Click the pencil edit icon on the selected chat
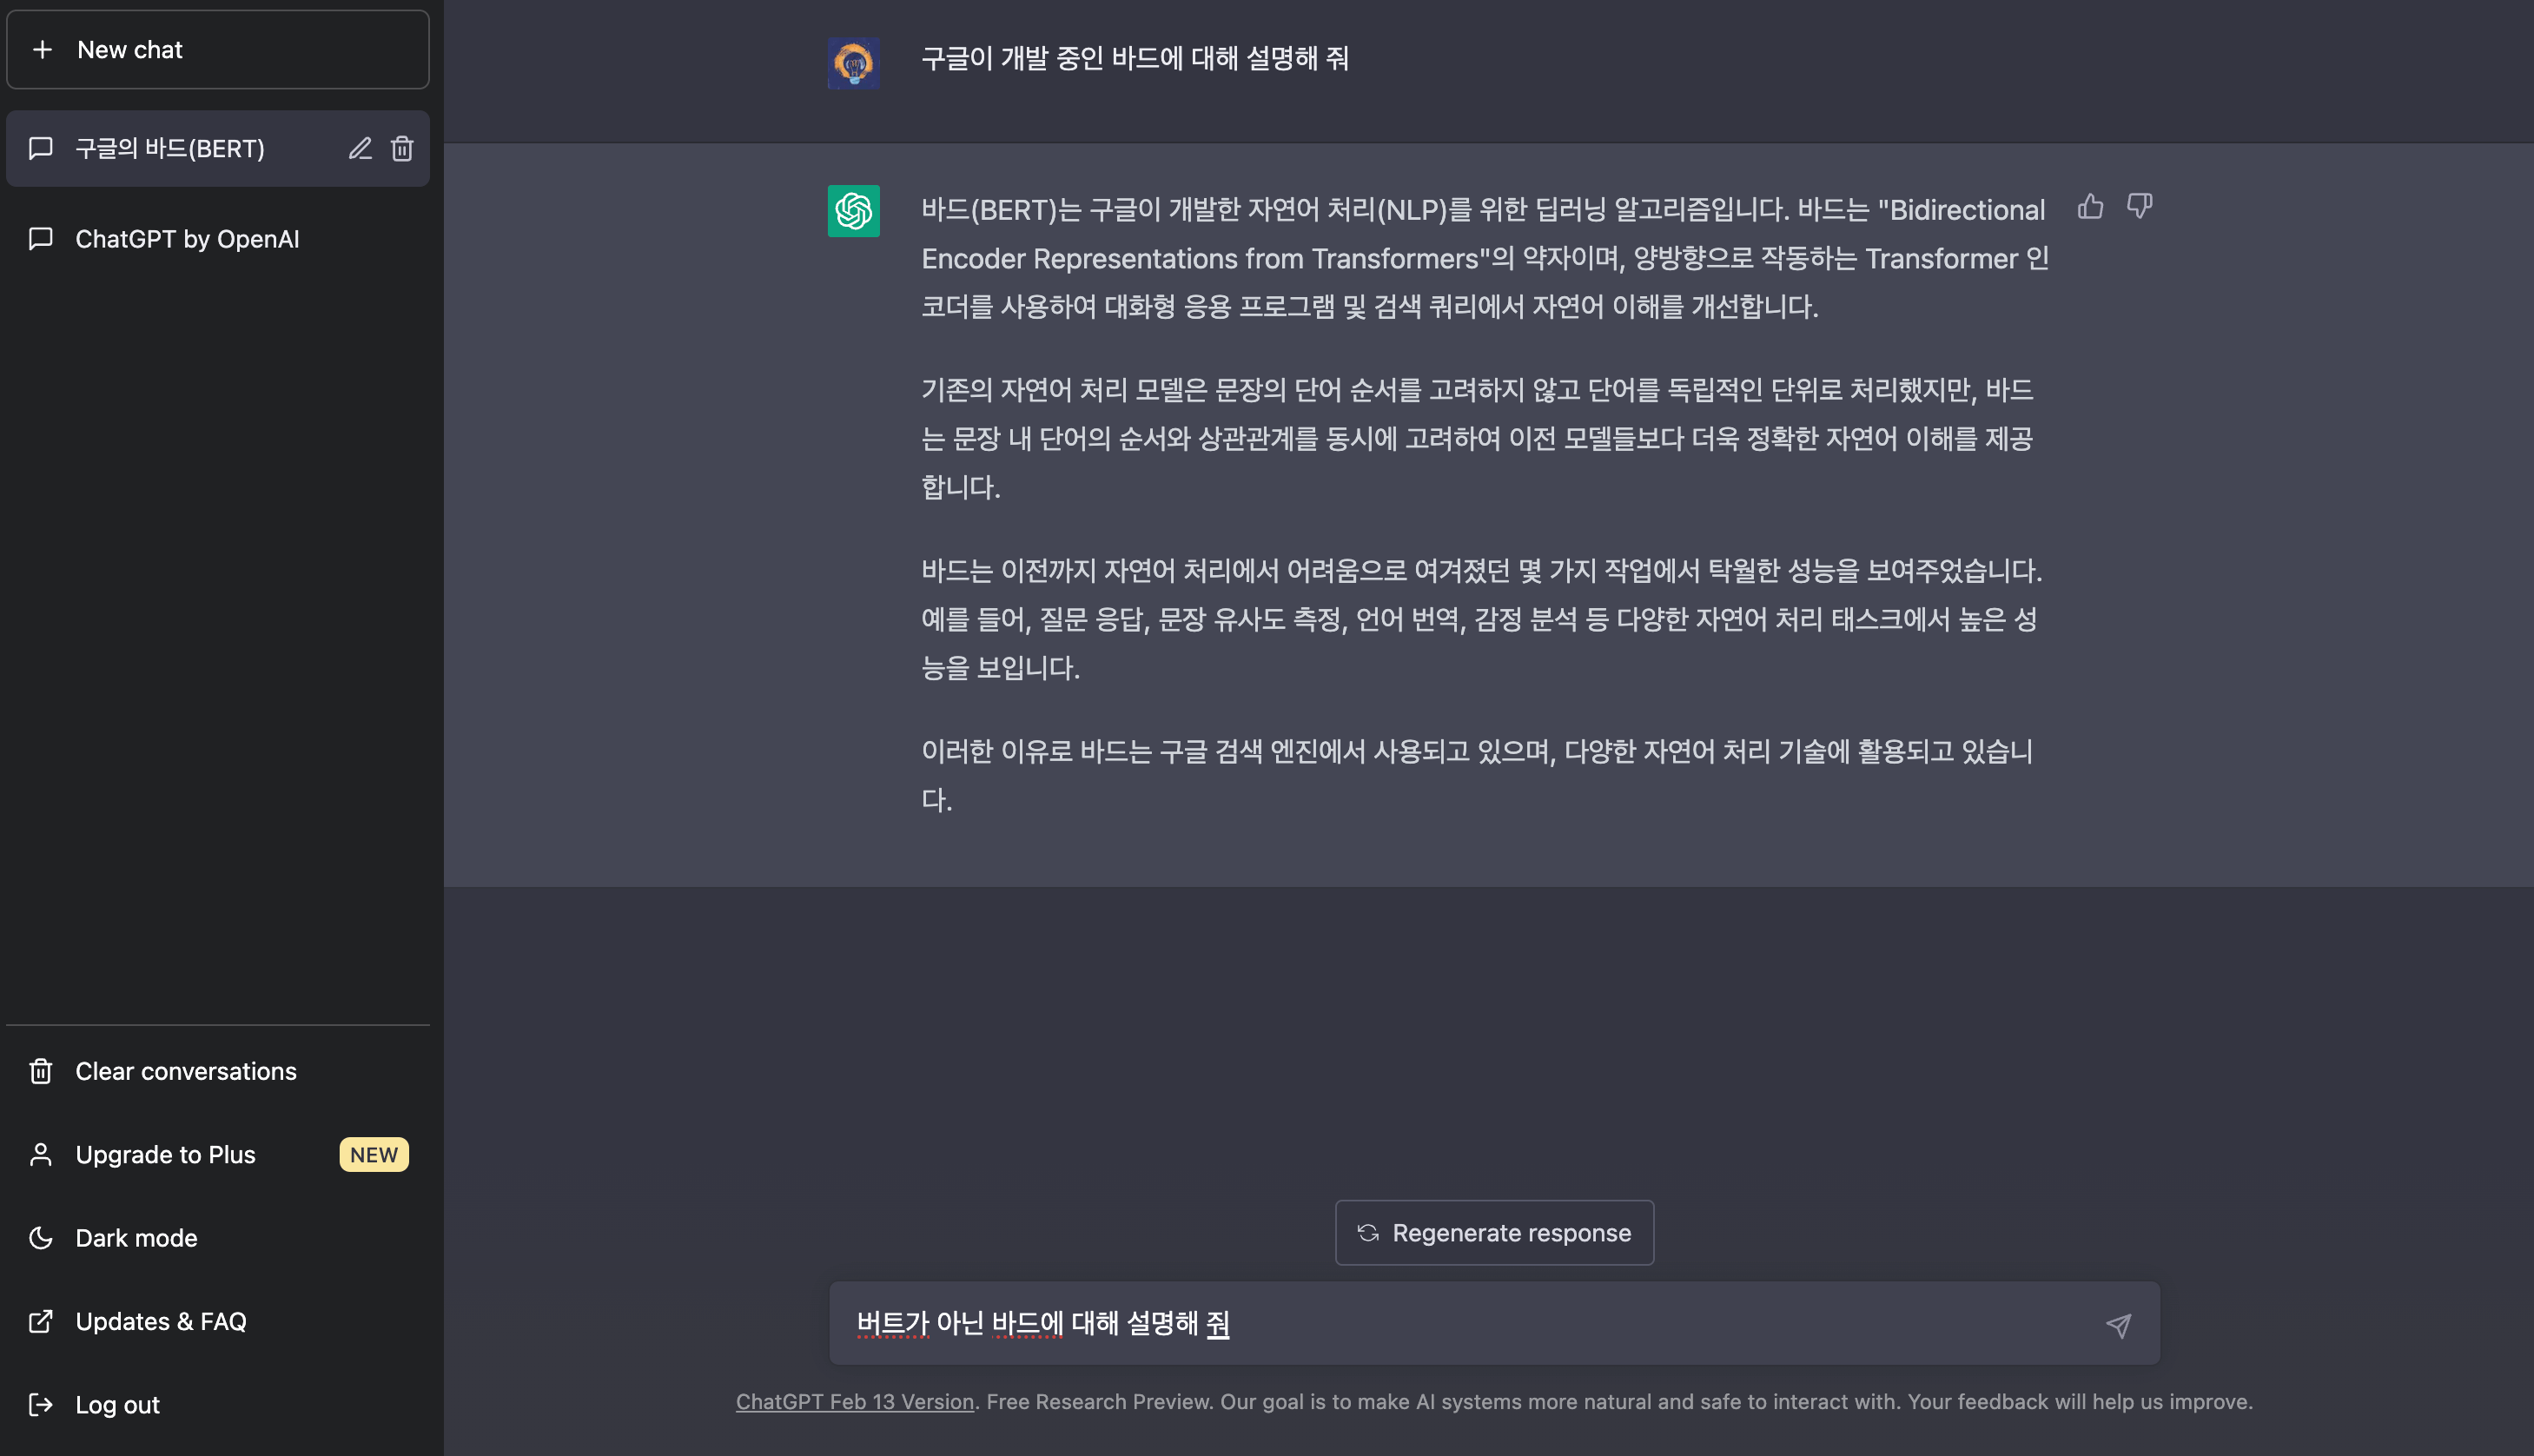 click(360, 149)
